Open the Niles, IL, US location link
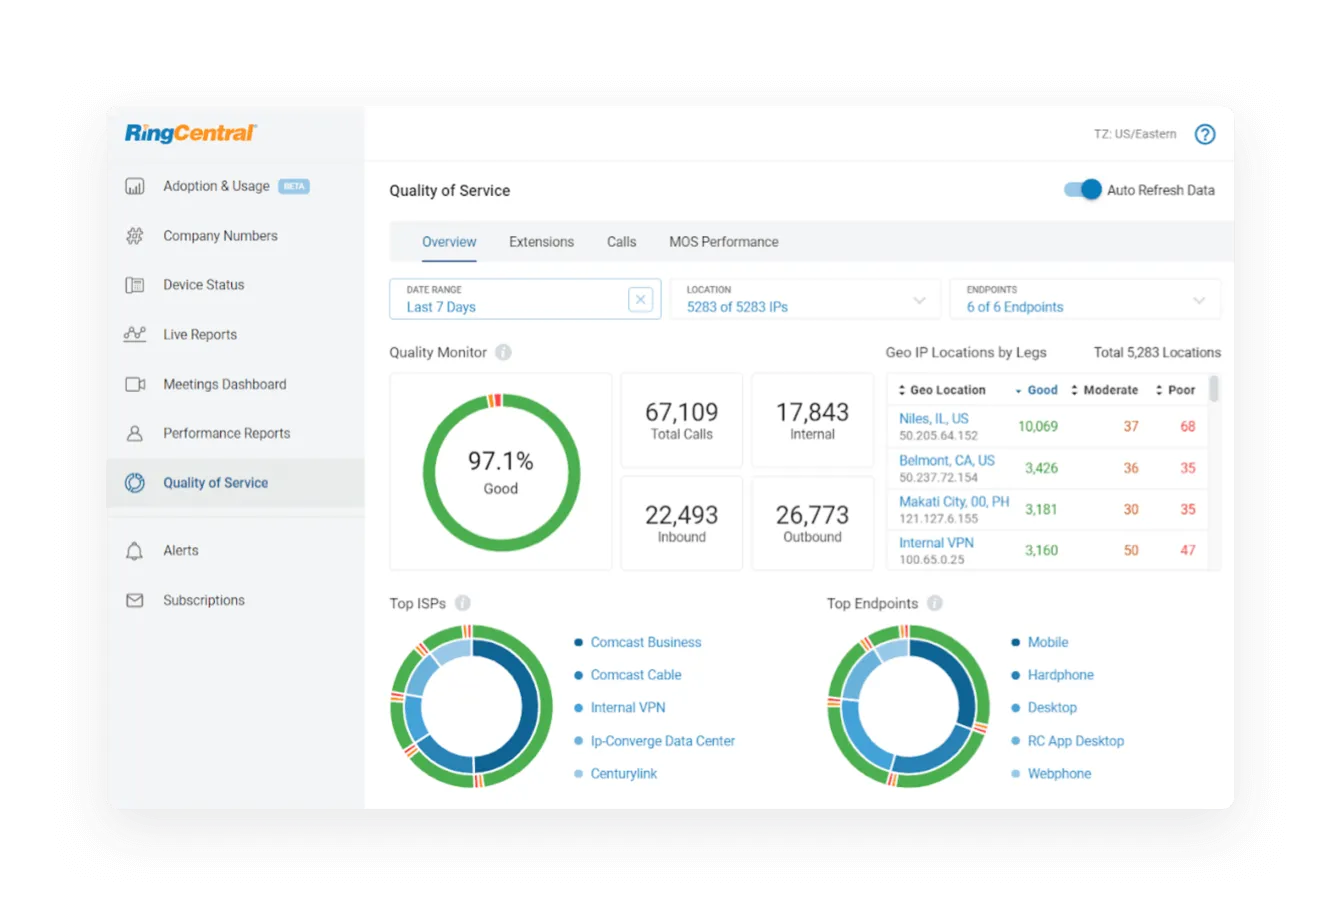The image size is (1342, 916). [x=933, y=418]
